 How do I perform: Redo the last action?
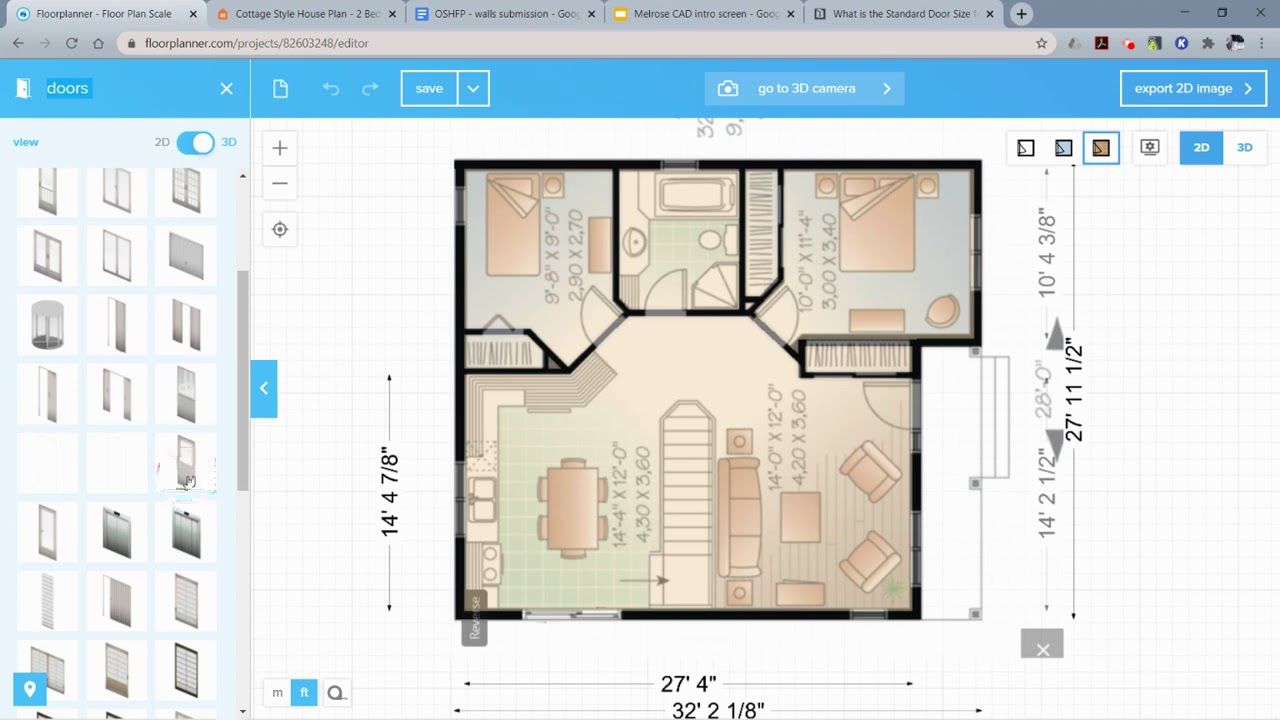pos(370,88)
